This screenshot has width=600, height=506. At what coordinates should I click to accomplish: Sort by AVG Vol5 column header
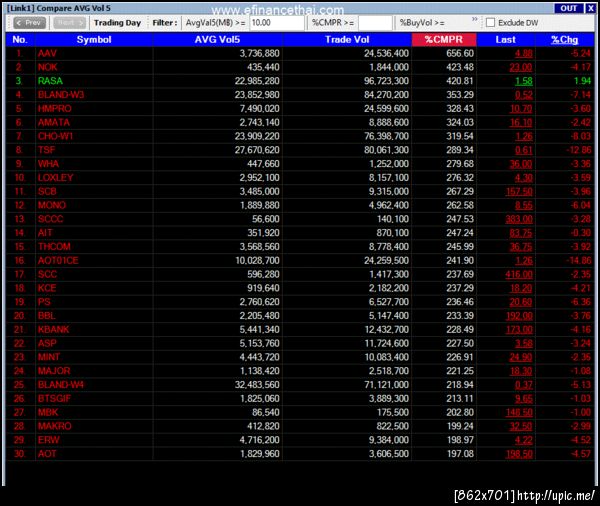click(x=217, y=40)
